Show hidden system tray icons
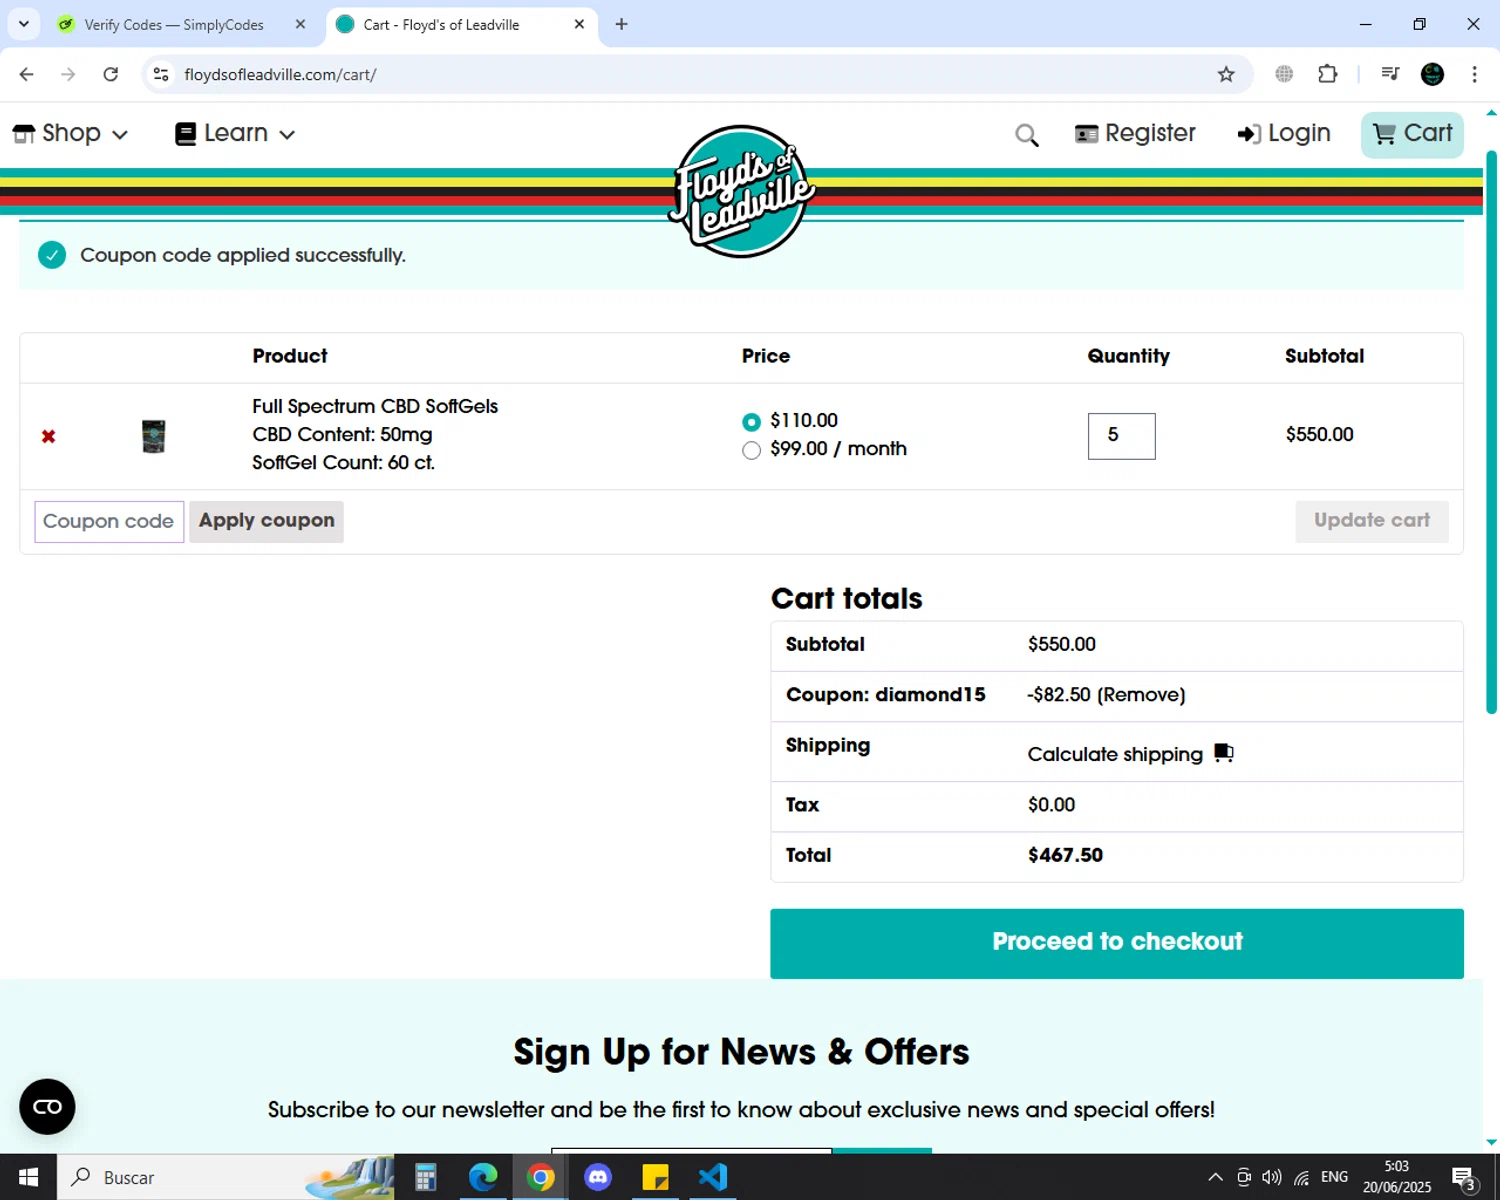Viewport: 1500px width, 1200px height. pos(1215,1177)
